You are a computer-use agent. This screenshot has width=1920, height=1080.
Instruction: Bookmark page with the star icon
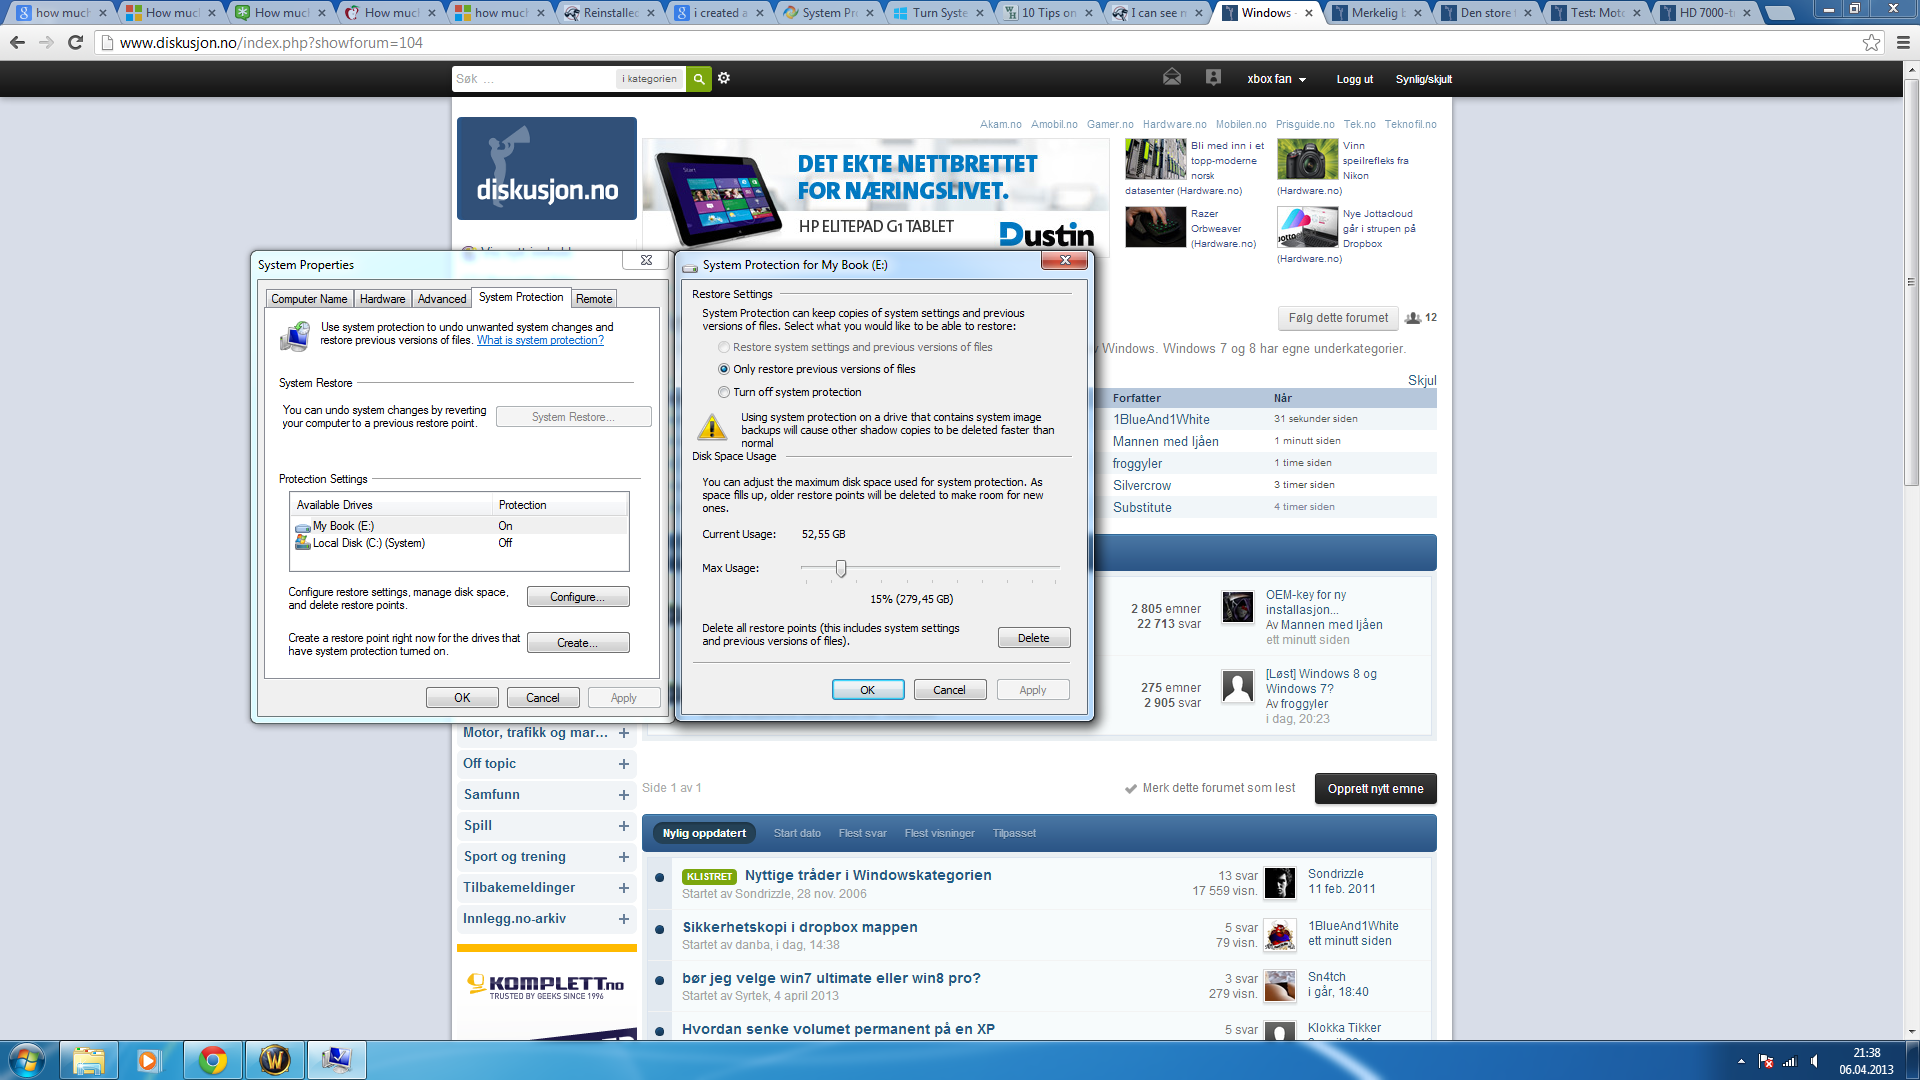coord(1871,42)
